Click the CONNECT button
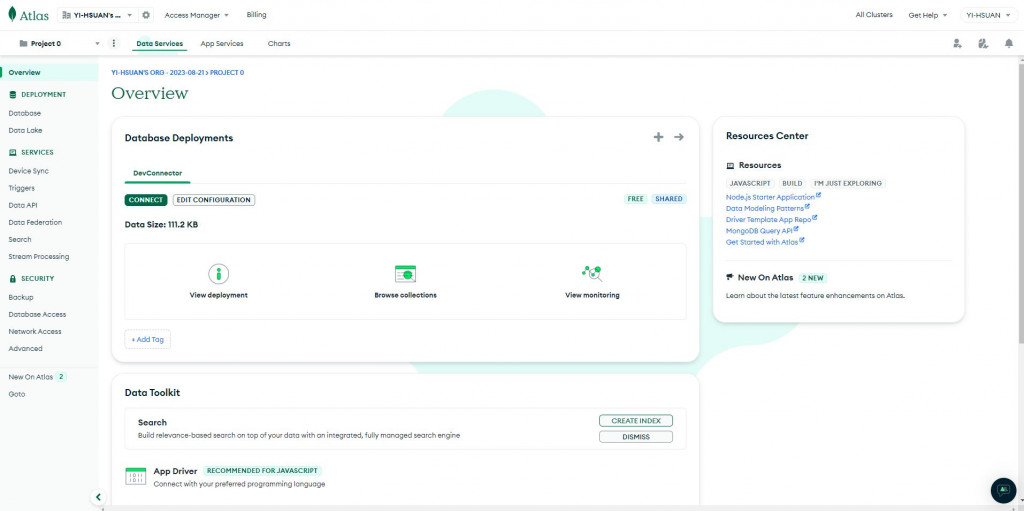The image size is (1024, 511). tap(146, 200)
